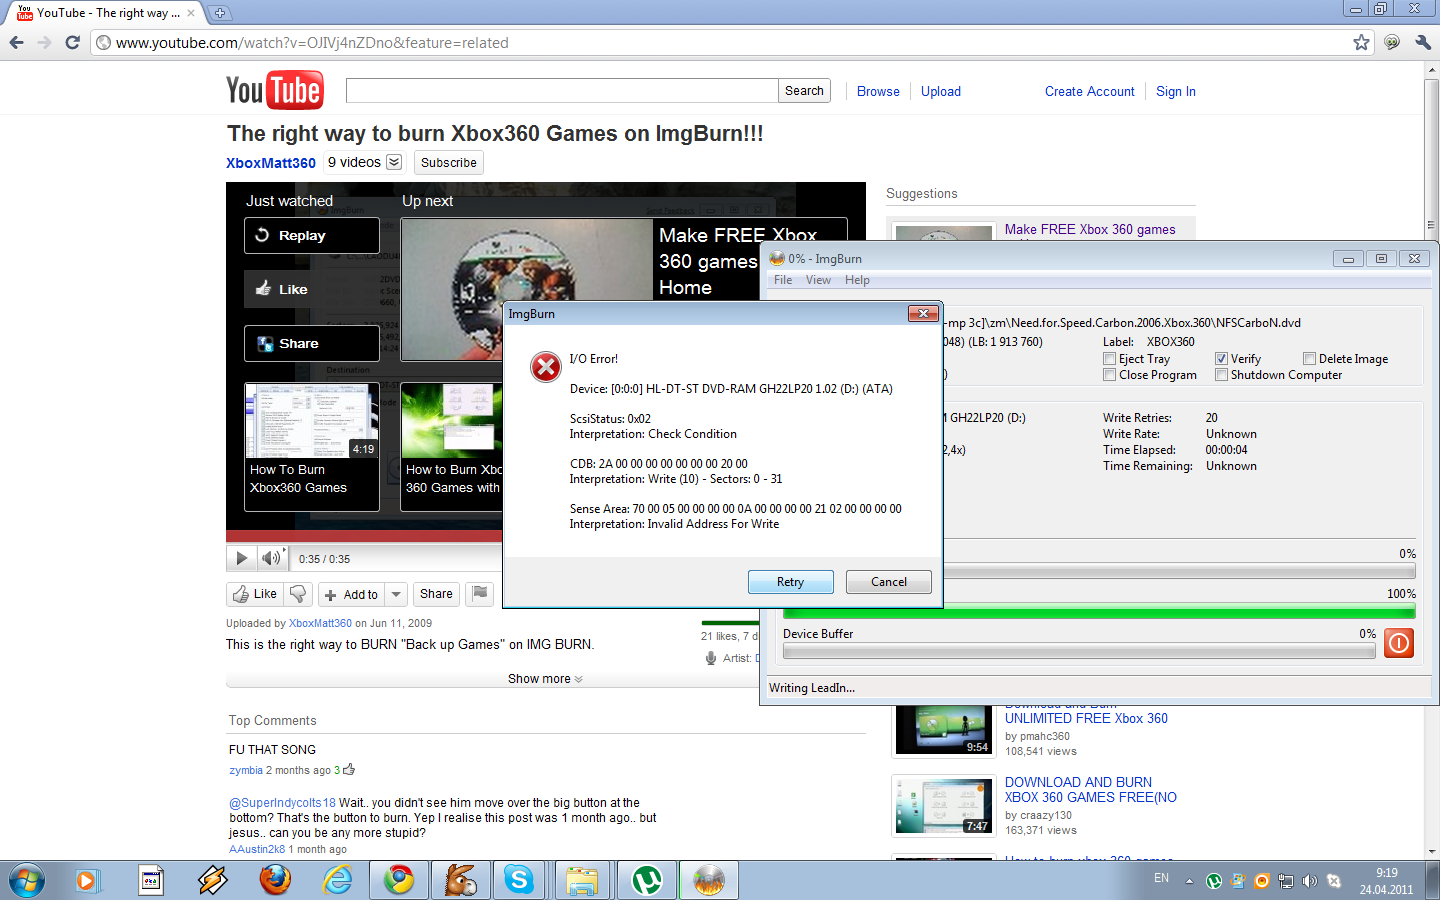The width and height of the screenshot is (1440, 900).
Task: Mute the video with the speaker icon
Action: click(271, 558)
